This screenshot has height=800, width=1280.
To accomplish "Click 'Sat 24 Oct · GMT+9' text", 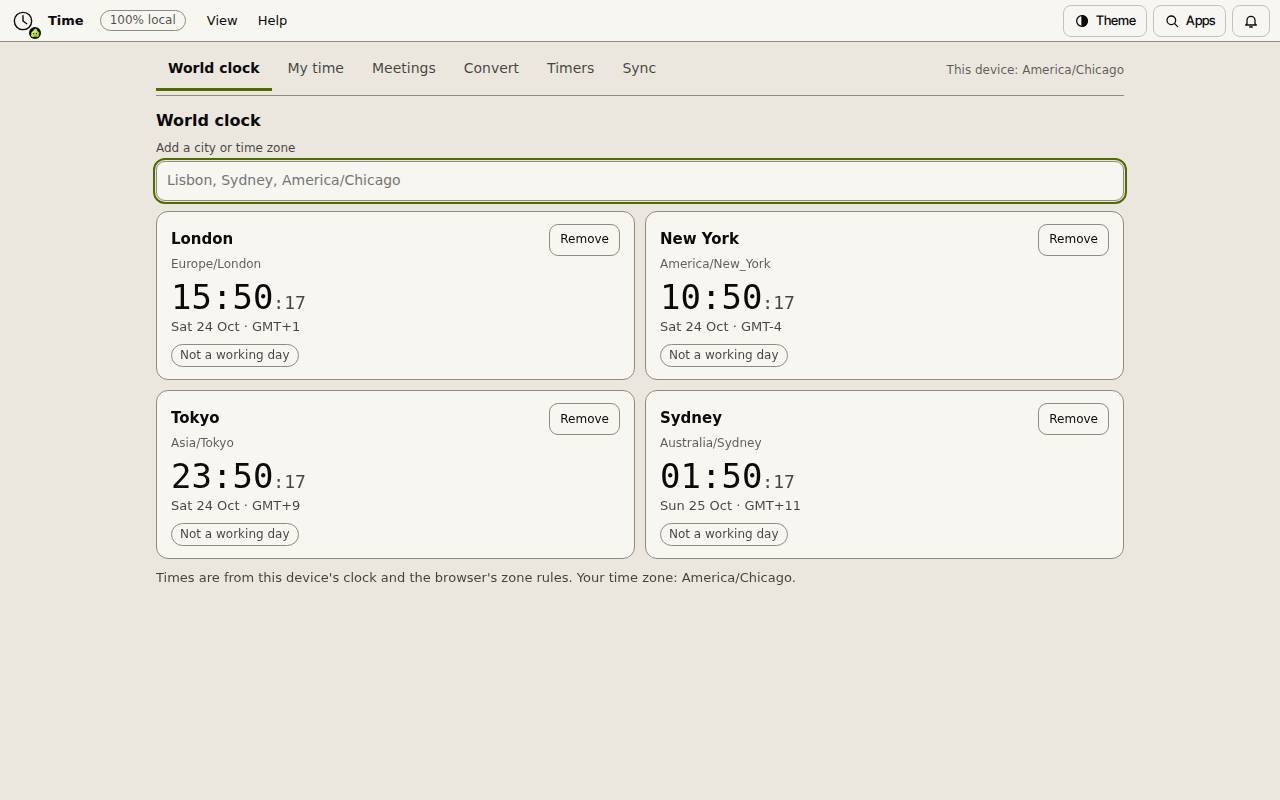I will point(235,505).
